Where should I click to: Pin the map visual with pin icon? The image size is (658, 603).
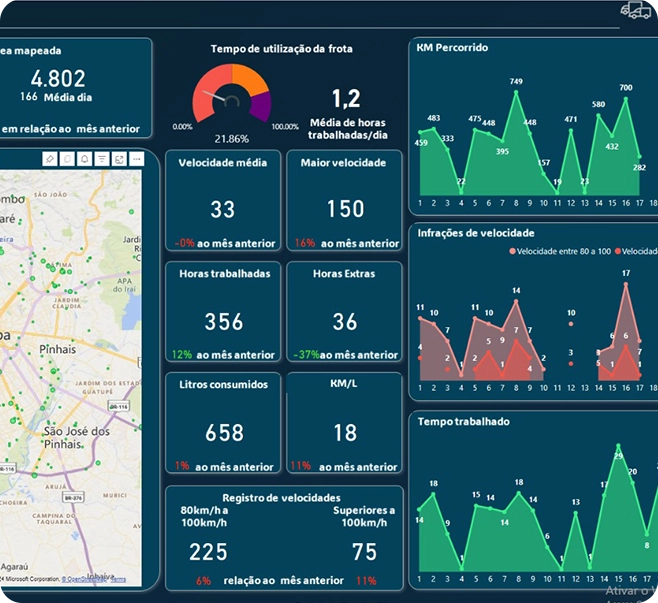[x=49, y=159]
